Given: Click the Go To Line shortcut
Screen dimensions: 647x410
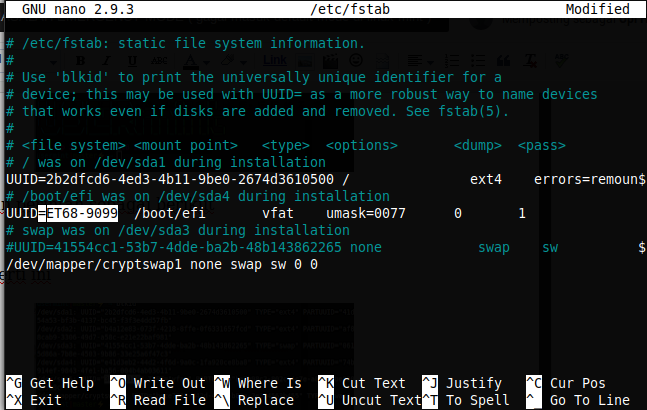Looking at the screenshot, I should (x=578, y=400).
